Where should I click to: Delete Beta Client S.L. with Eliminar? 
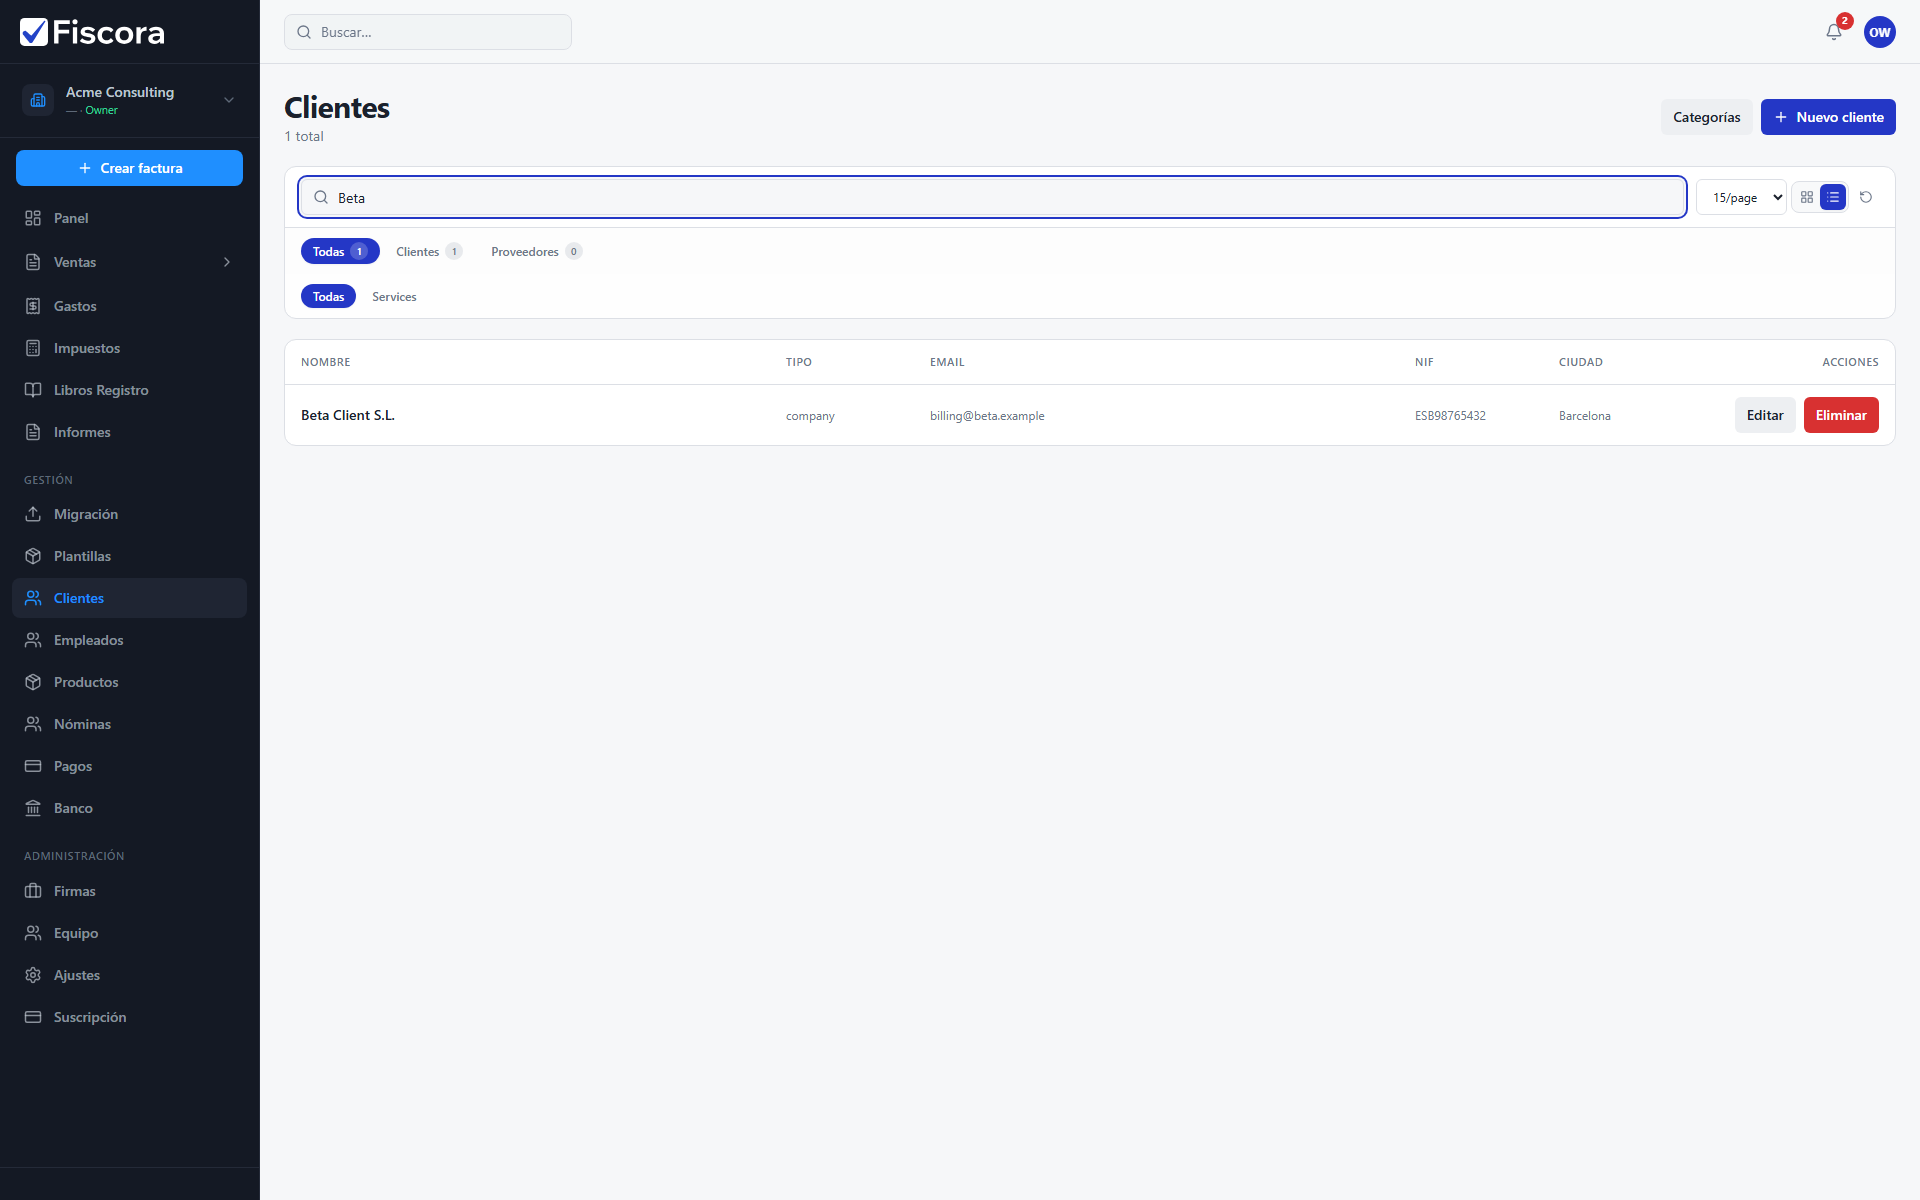[1841, 415]
